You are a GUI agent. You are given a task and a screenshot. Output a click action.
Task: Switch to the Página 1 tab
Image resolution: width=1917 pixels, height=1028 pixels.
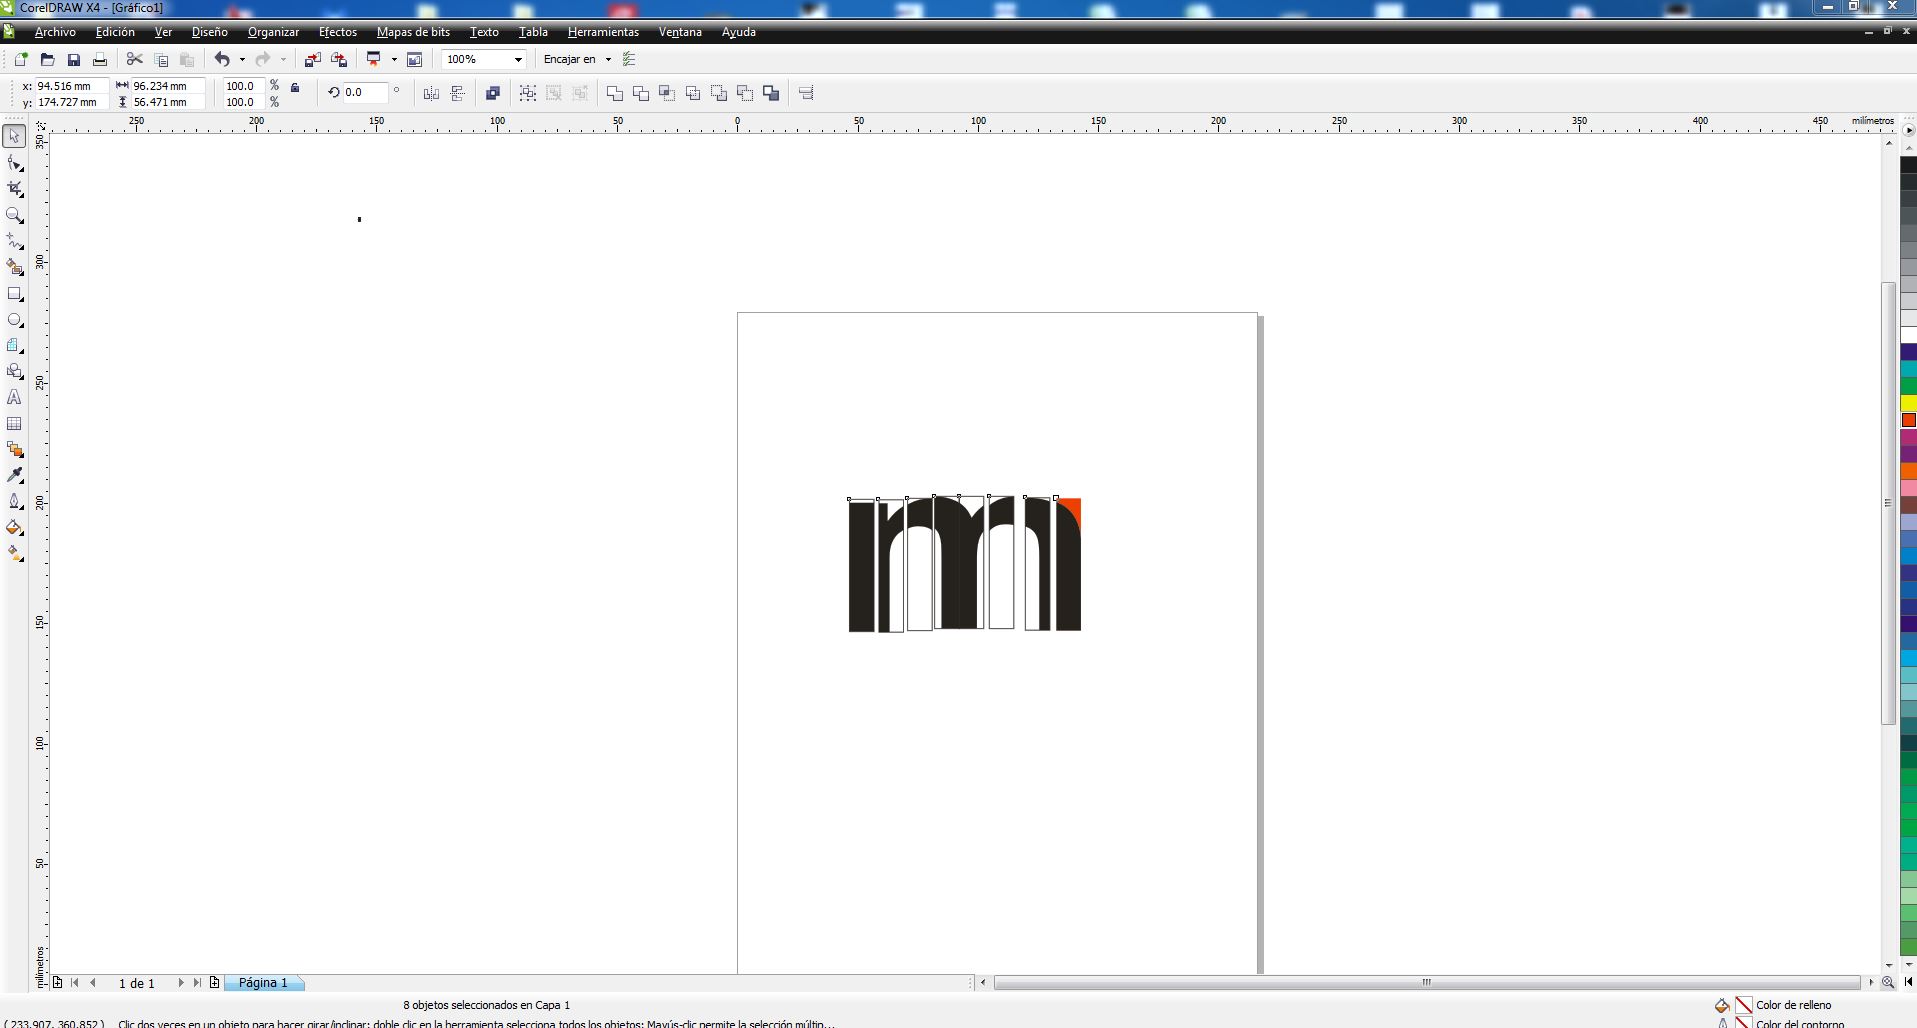(263, 983)
